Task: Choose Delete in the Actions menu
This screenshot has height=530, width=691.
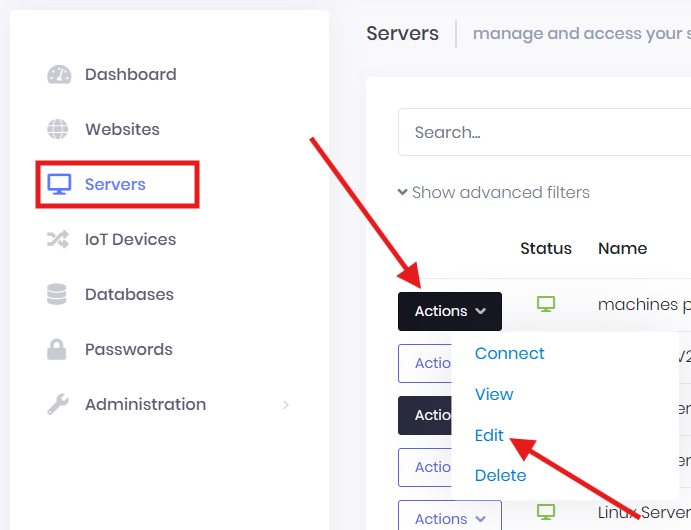Action: (500, 476)
